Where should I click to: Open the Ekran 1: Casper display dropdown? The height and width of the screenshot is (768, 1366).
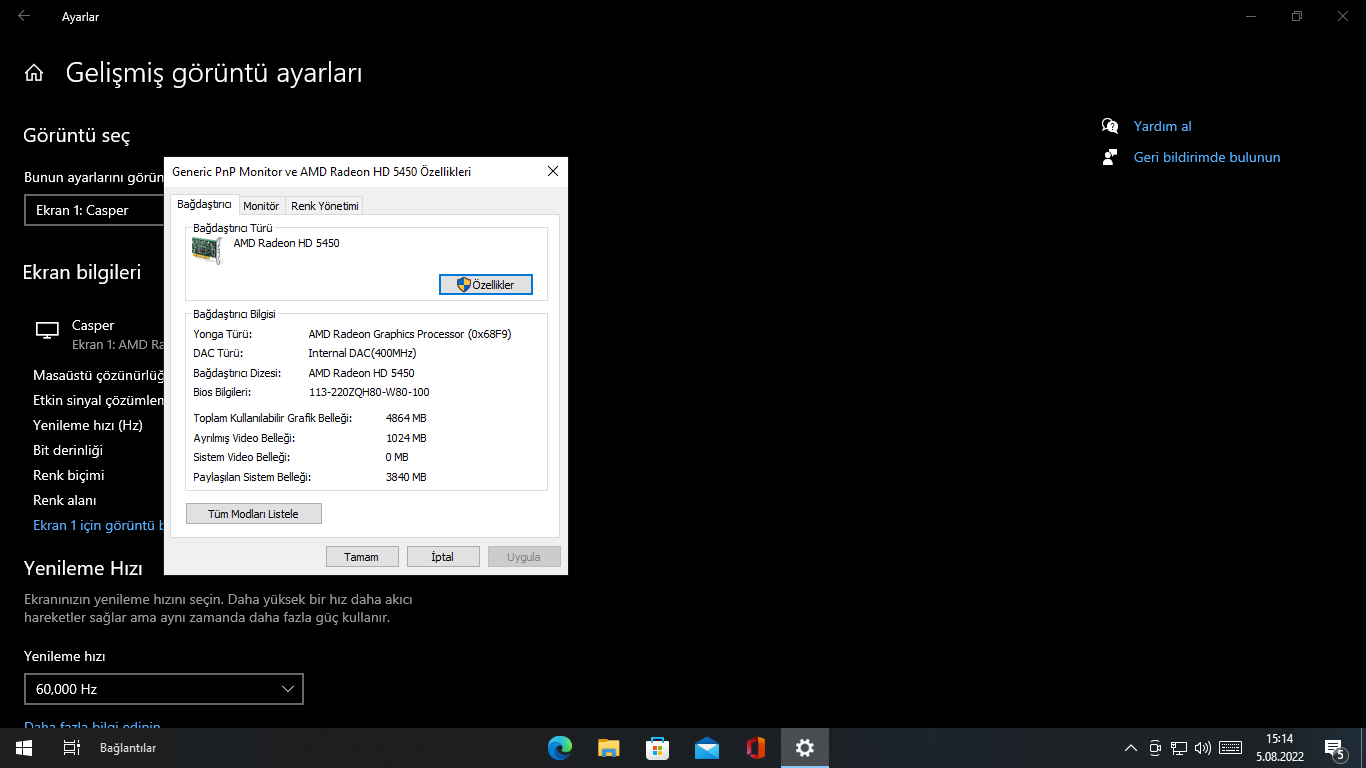point(94,210)
